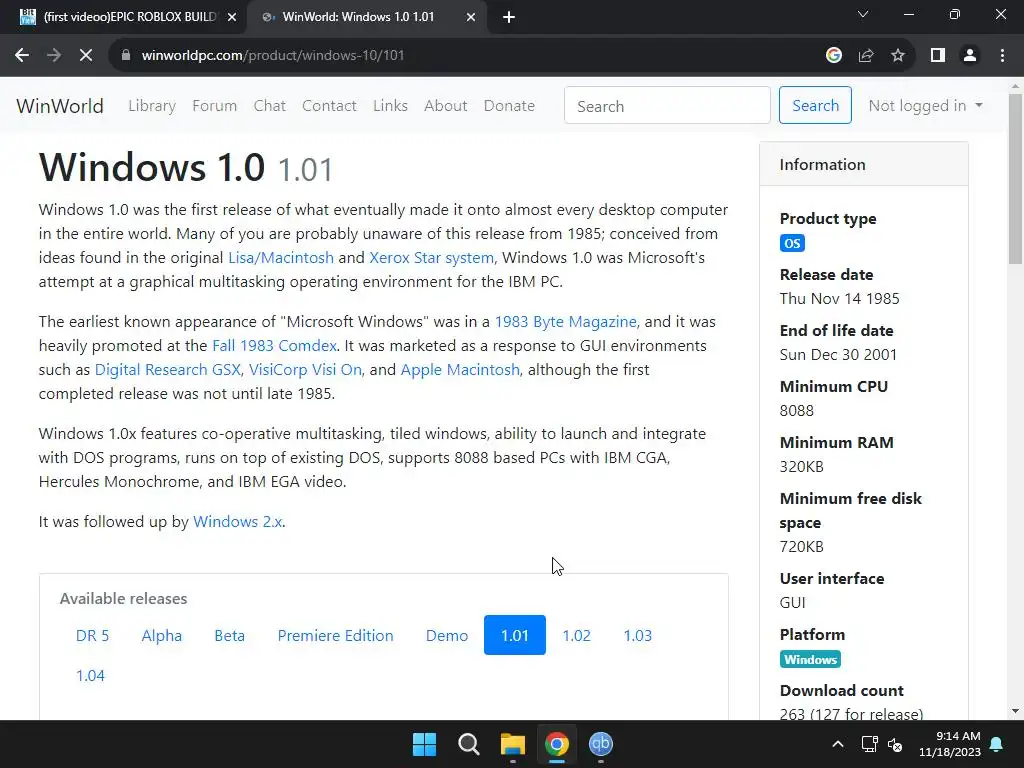
Task: Stop loading the page
Action: (x=86, y=56)
